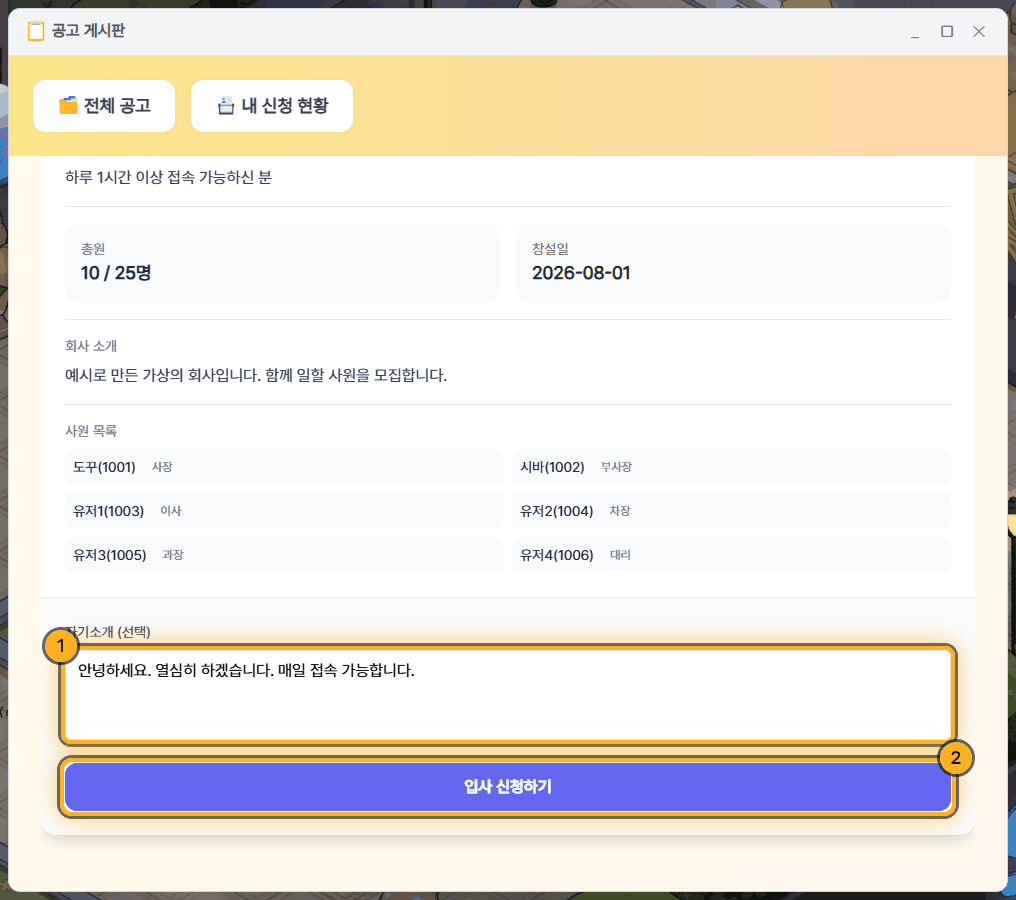Select member 유저4(1006) 대리

(731, 555)
